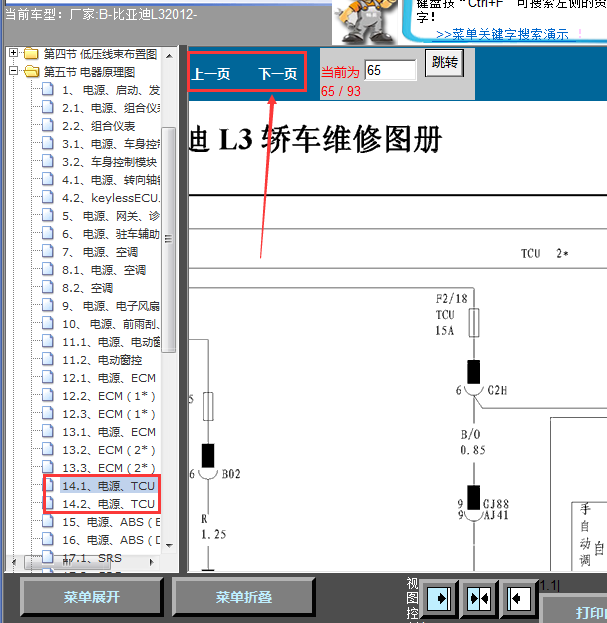The image size is (607, 623).
Task: Open tree item 1、电源、启动、发
Action: tap(111, 90)
